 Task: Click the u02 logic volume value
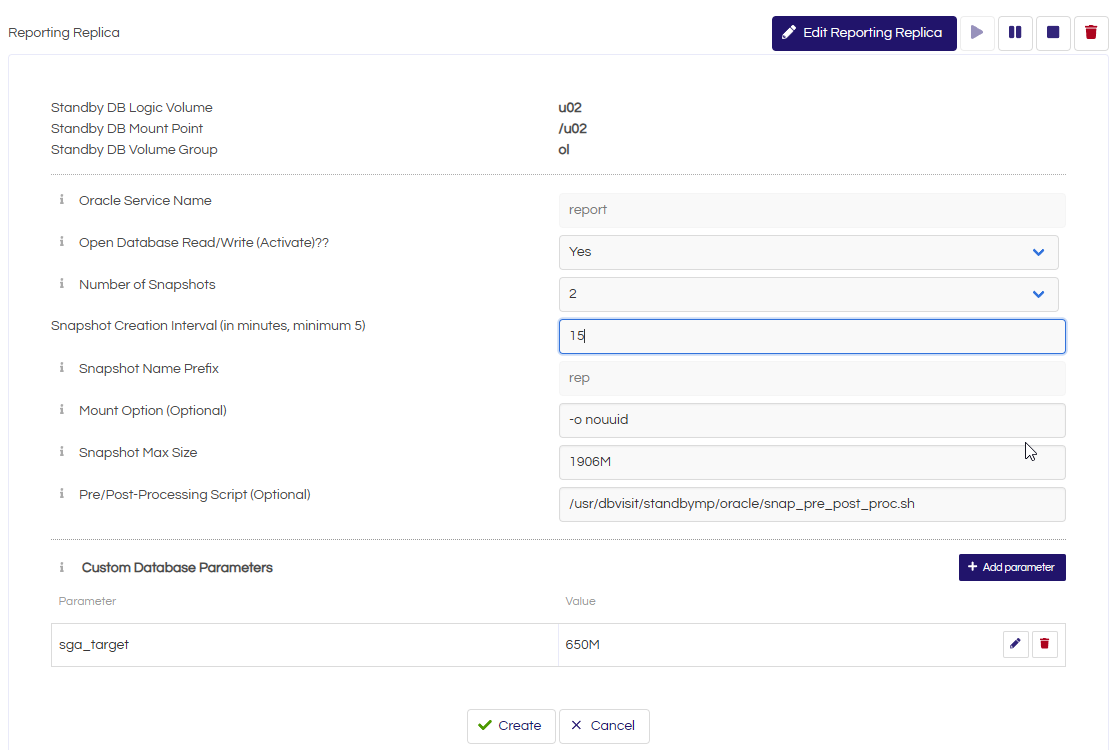569,108
